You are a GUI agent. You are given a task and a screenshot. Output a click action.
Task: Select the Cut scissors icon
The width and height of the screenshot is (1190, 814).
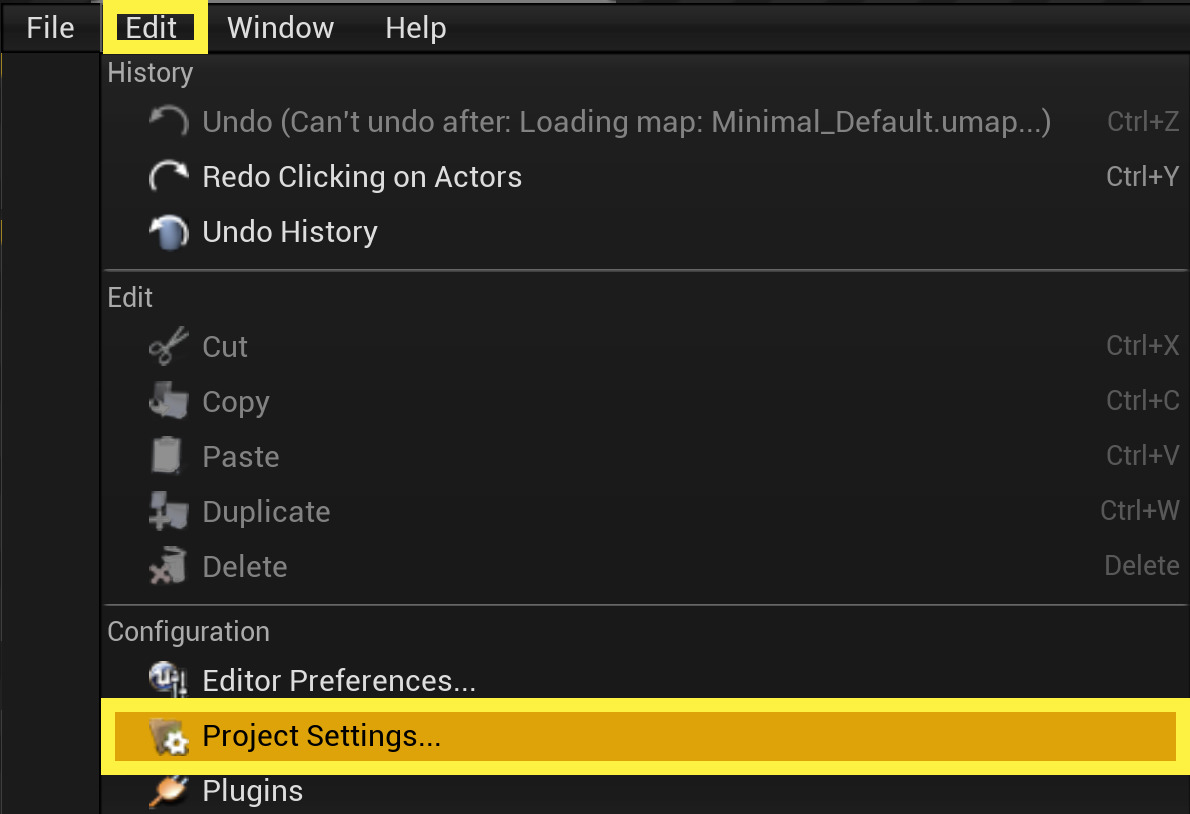pos(168,346)
